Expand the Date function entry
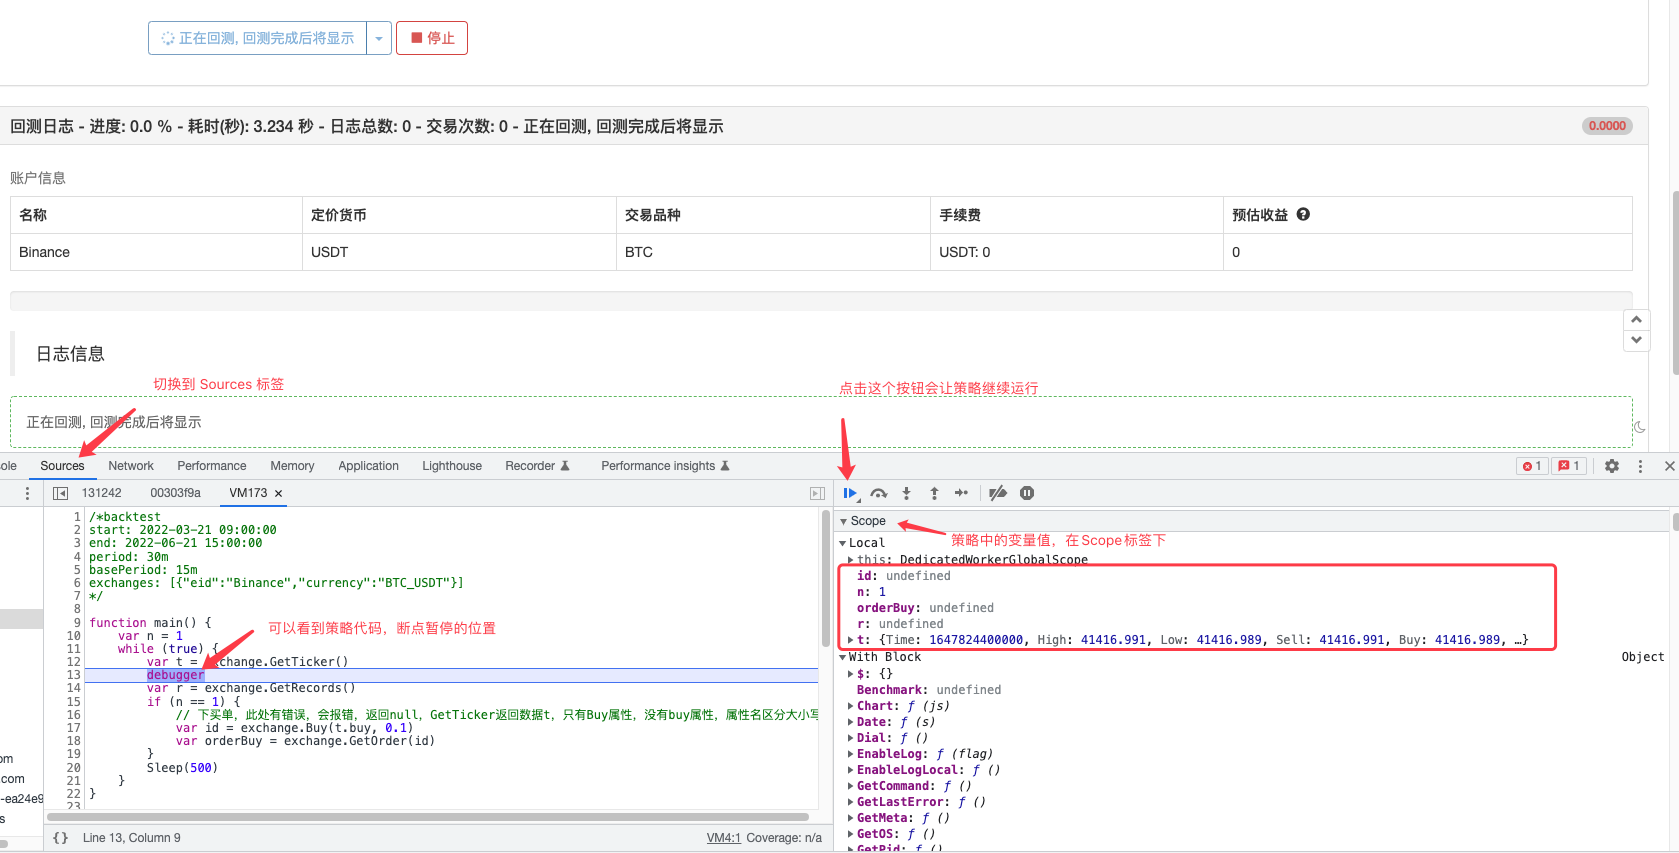Screen dimensions: 1679x853 pyautogui.click(x=851, y=722)
